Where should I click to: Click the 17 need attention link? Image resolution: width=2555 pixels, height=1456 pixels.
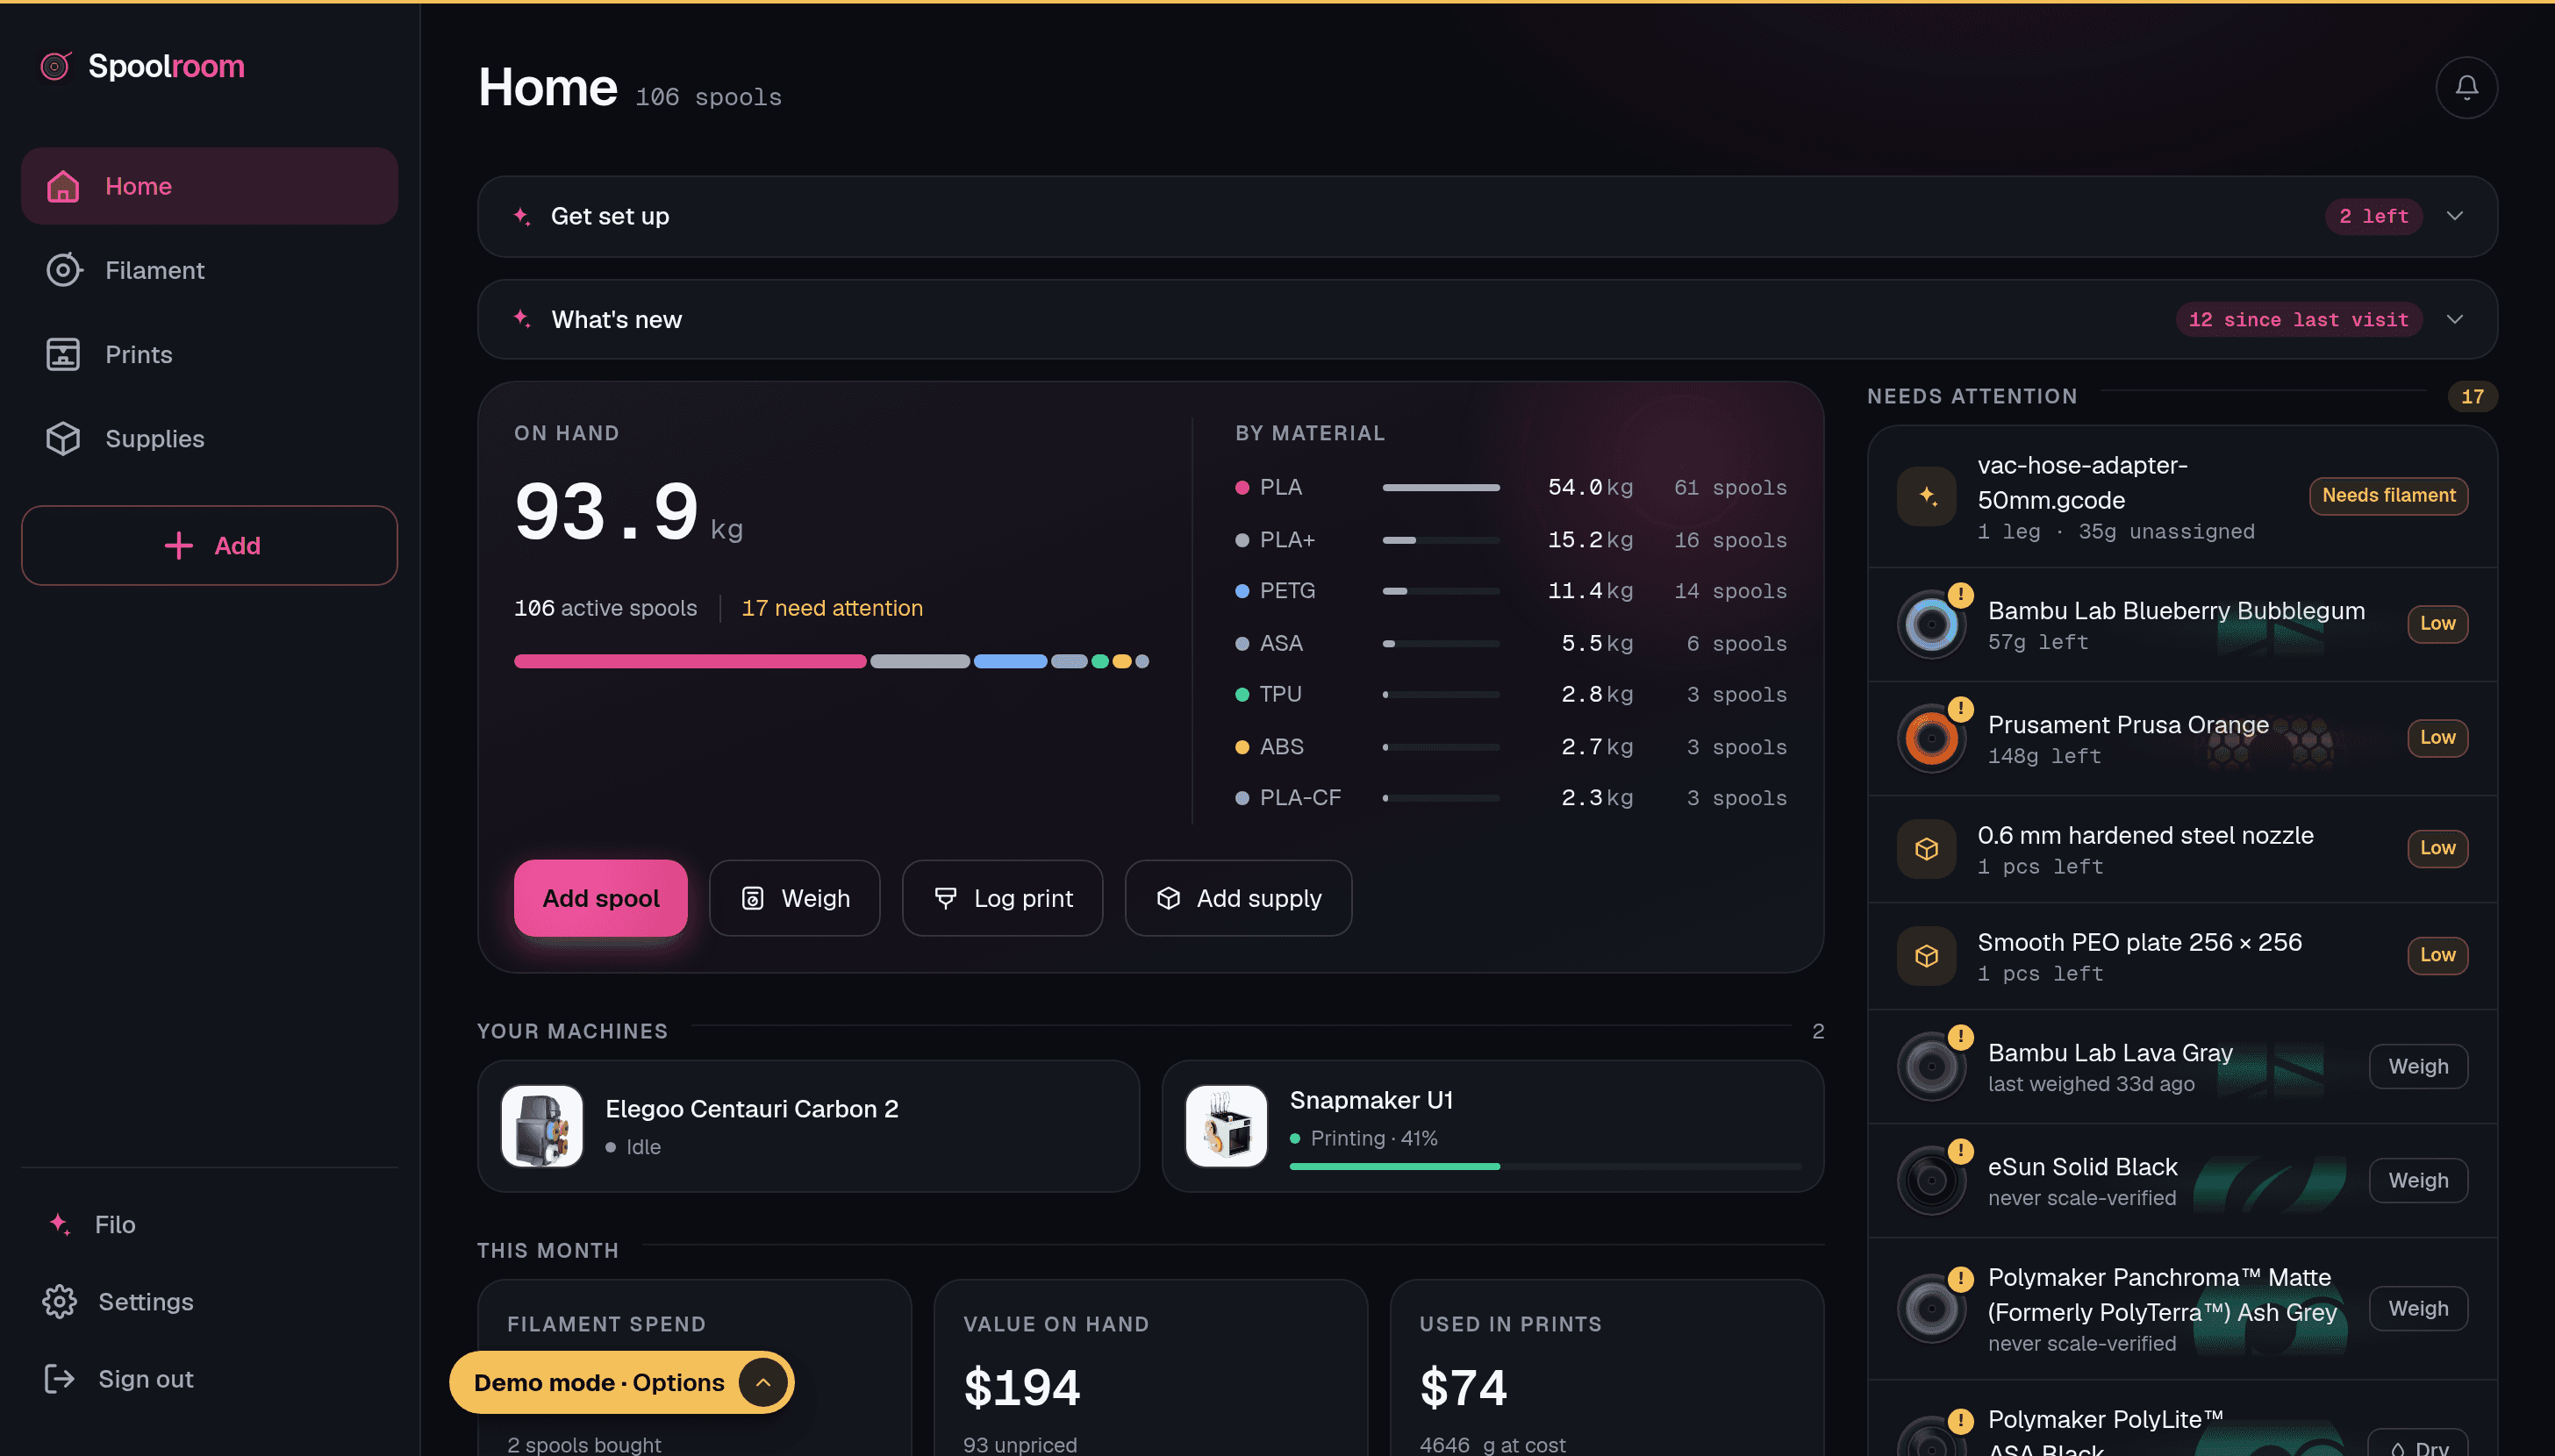pyautogui.click(x=832, y=608)
